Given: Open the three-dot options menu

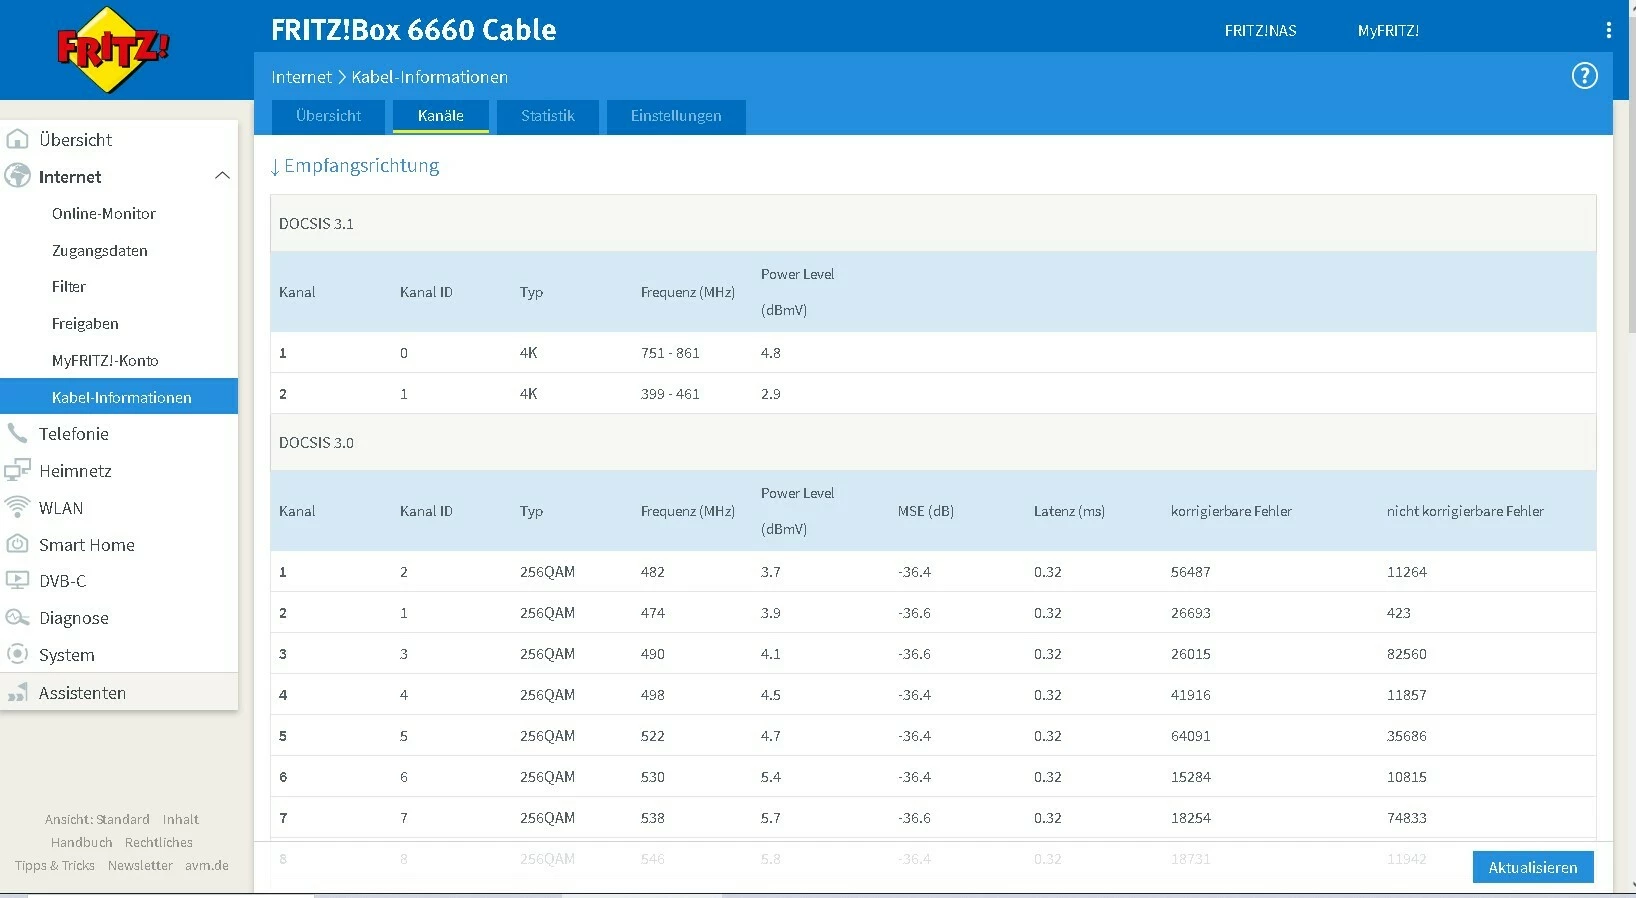Looking at the screenshot, I should click(1608, 31).
